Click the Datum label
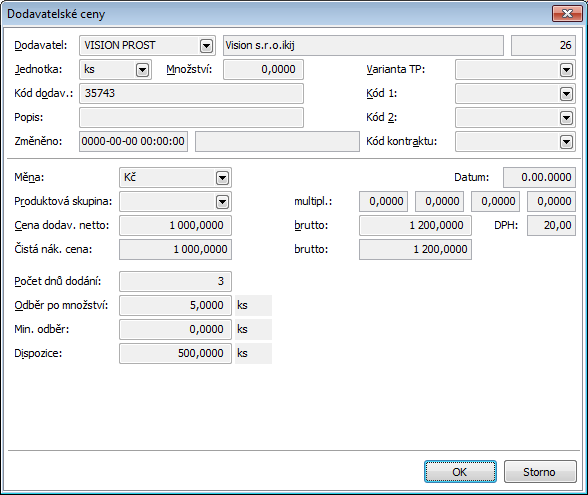 pos(472,177)
